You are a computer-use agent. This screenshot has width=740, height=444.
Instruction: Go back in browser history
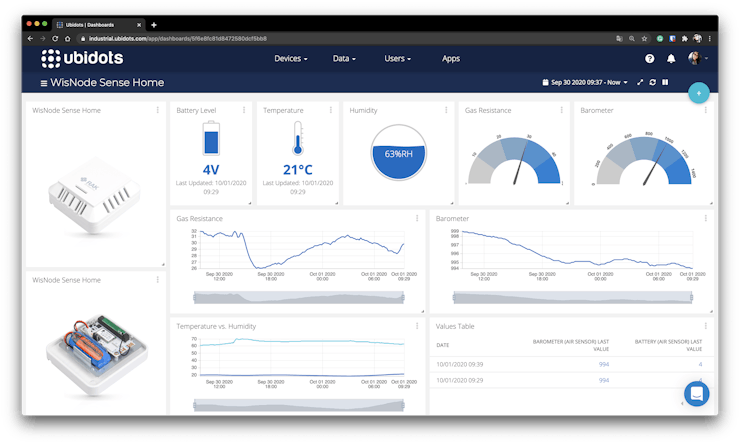(30, 39)
